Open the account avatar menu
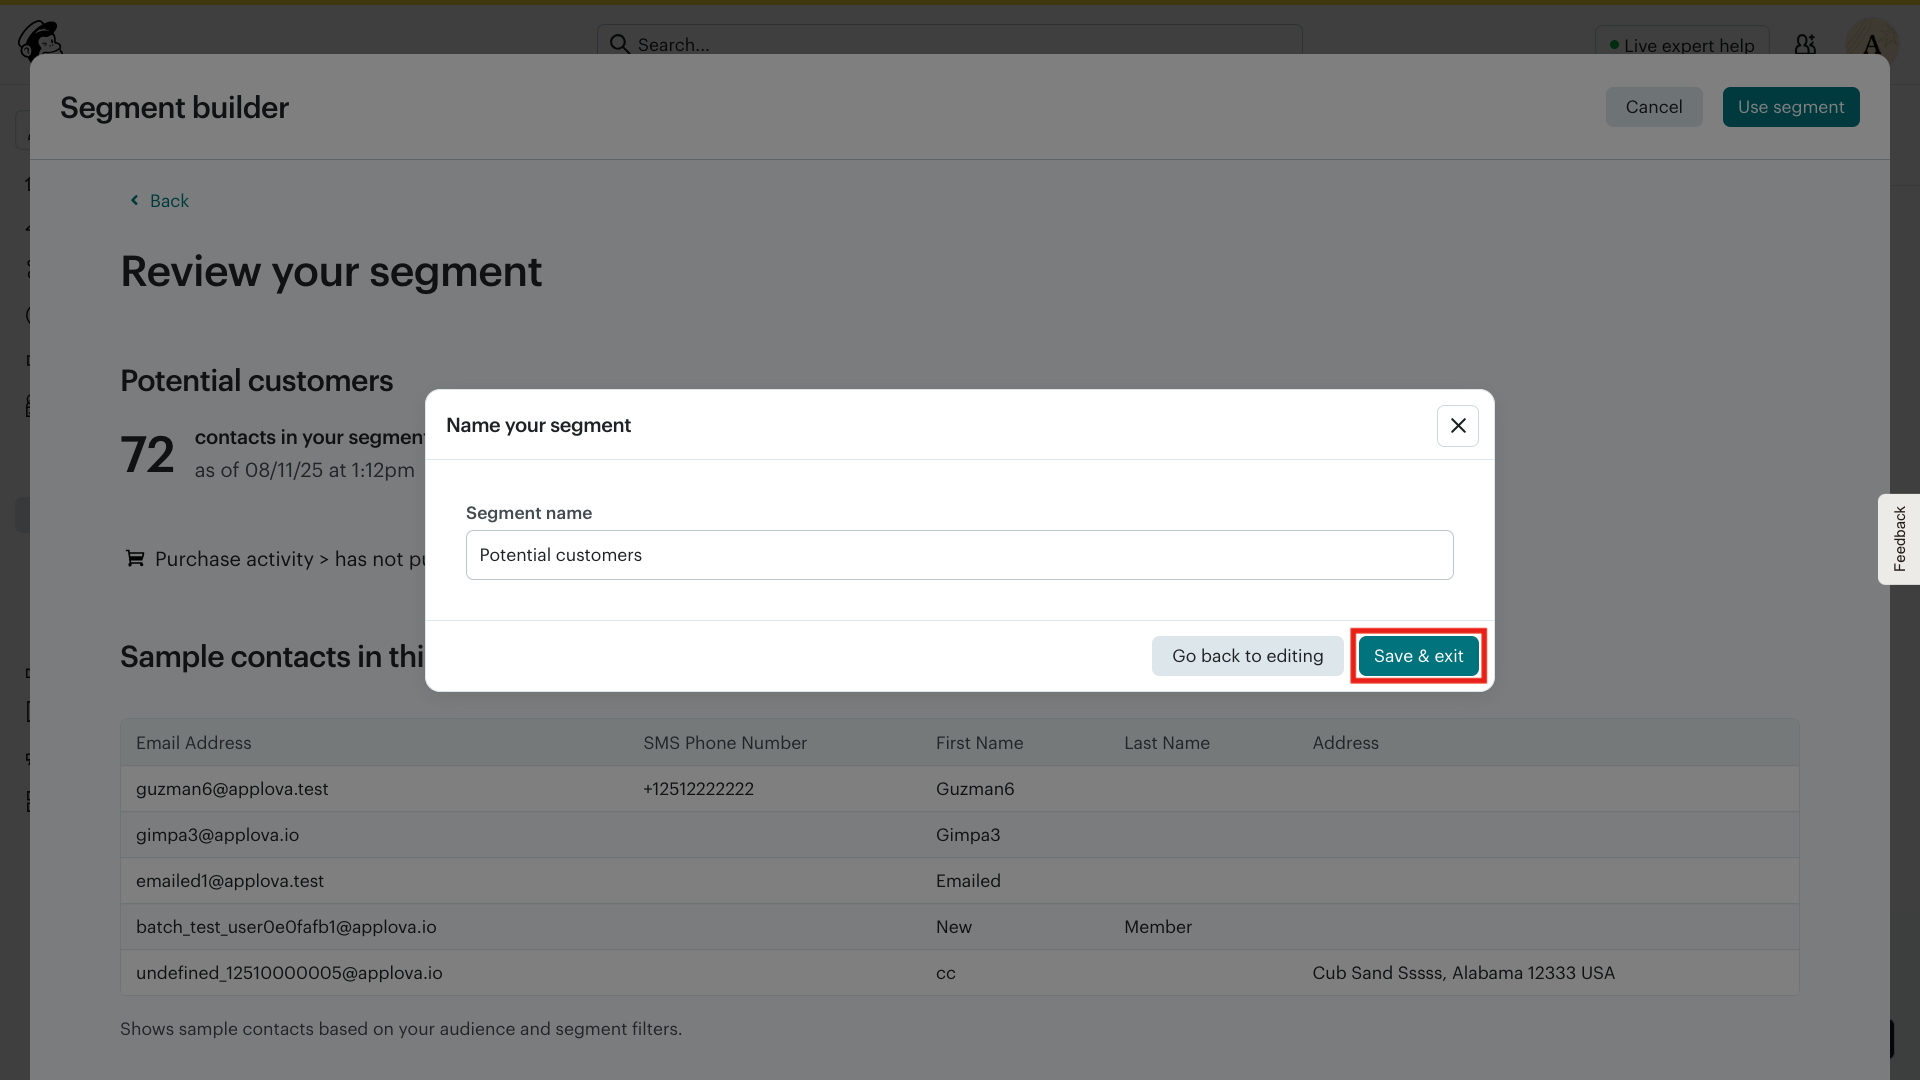 1871,44
